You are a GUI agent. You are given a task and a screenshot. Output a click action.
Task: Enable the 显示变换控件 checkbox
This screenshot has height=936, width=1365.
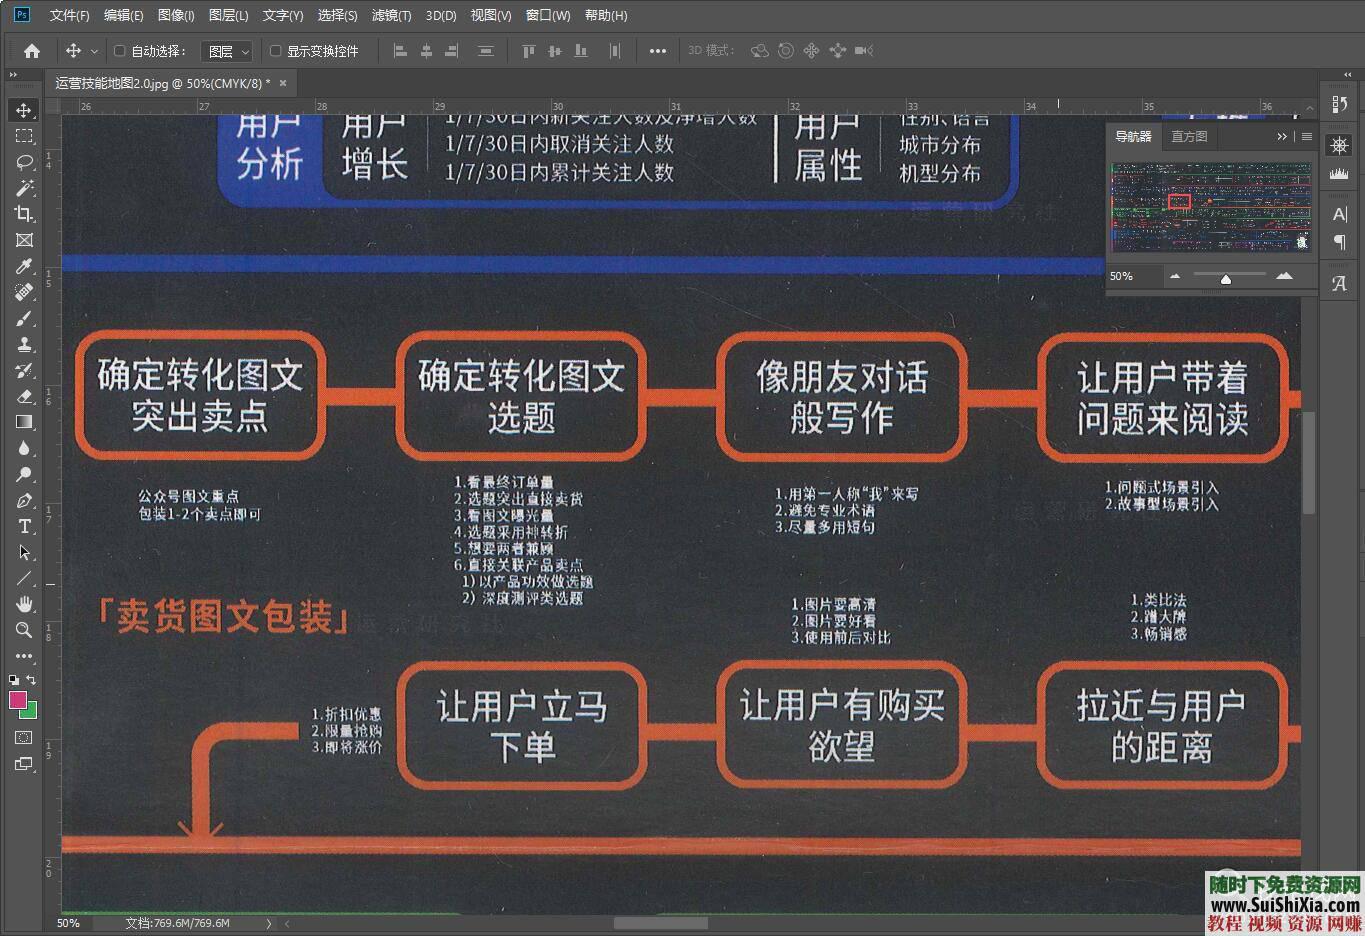[x=276, y=51]
